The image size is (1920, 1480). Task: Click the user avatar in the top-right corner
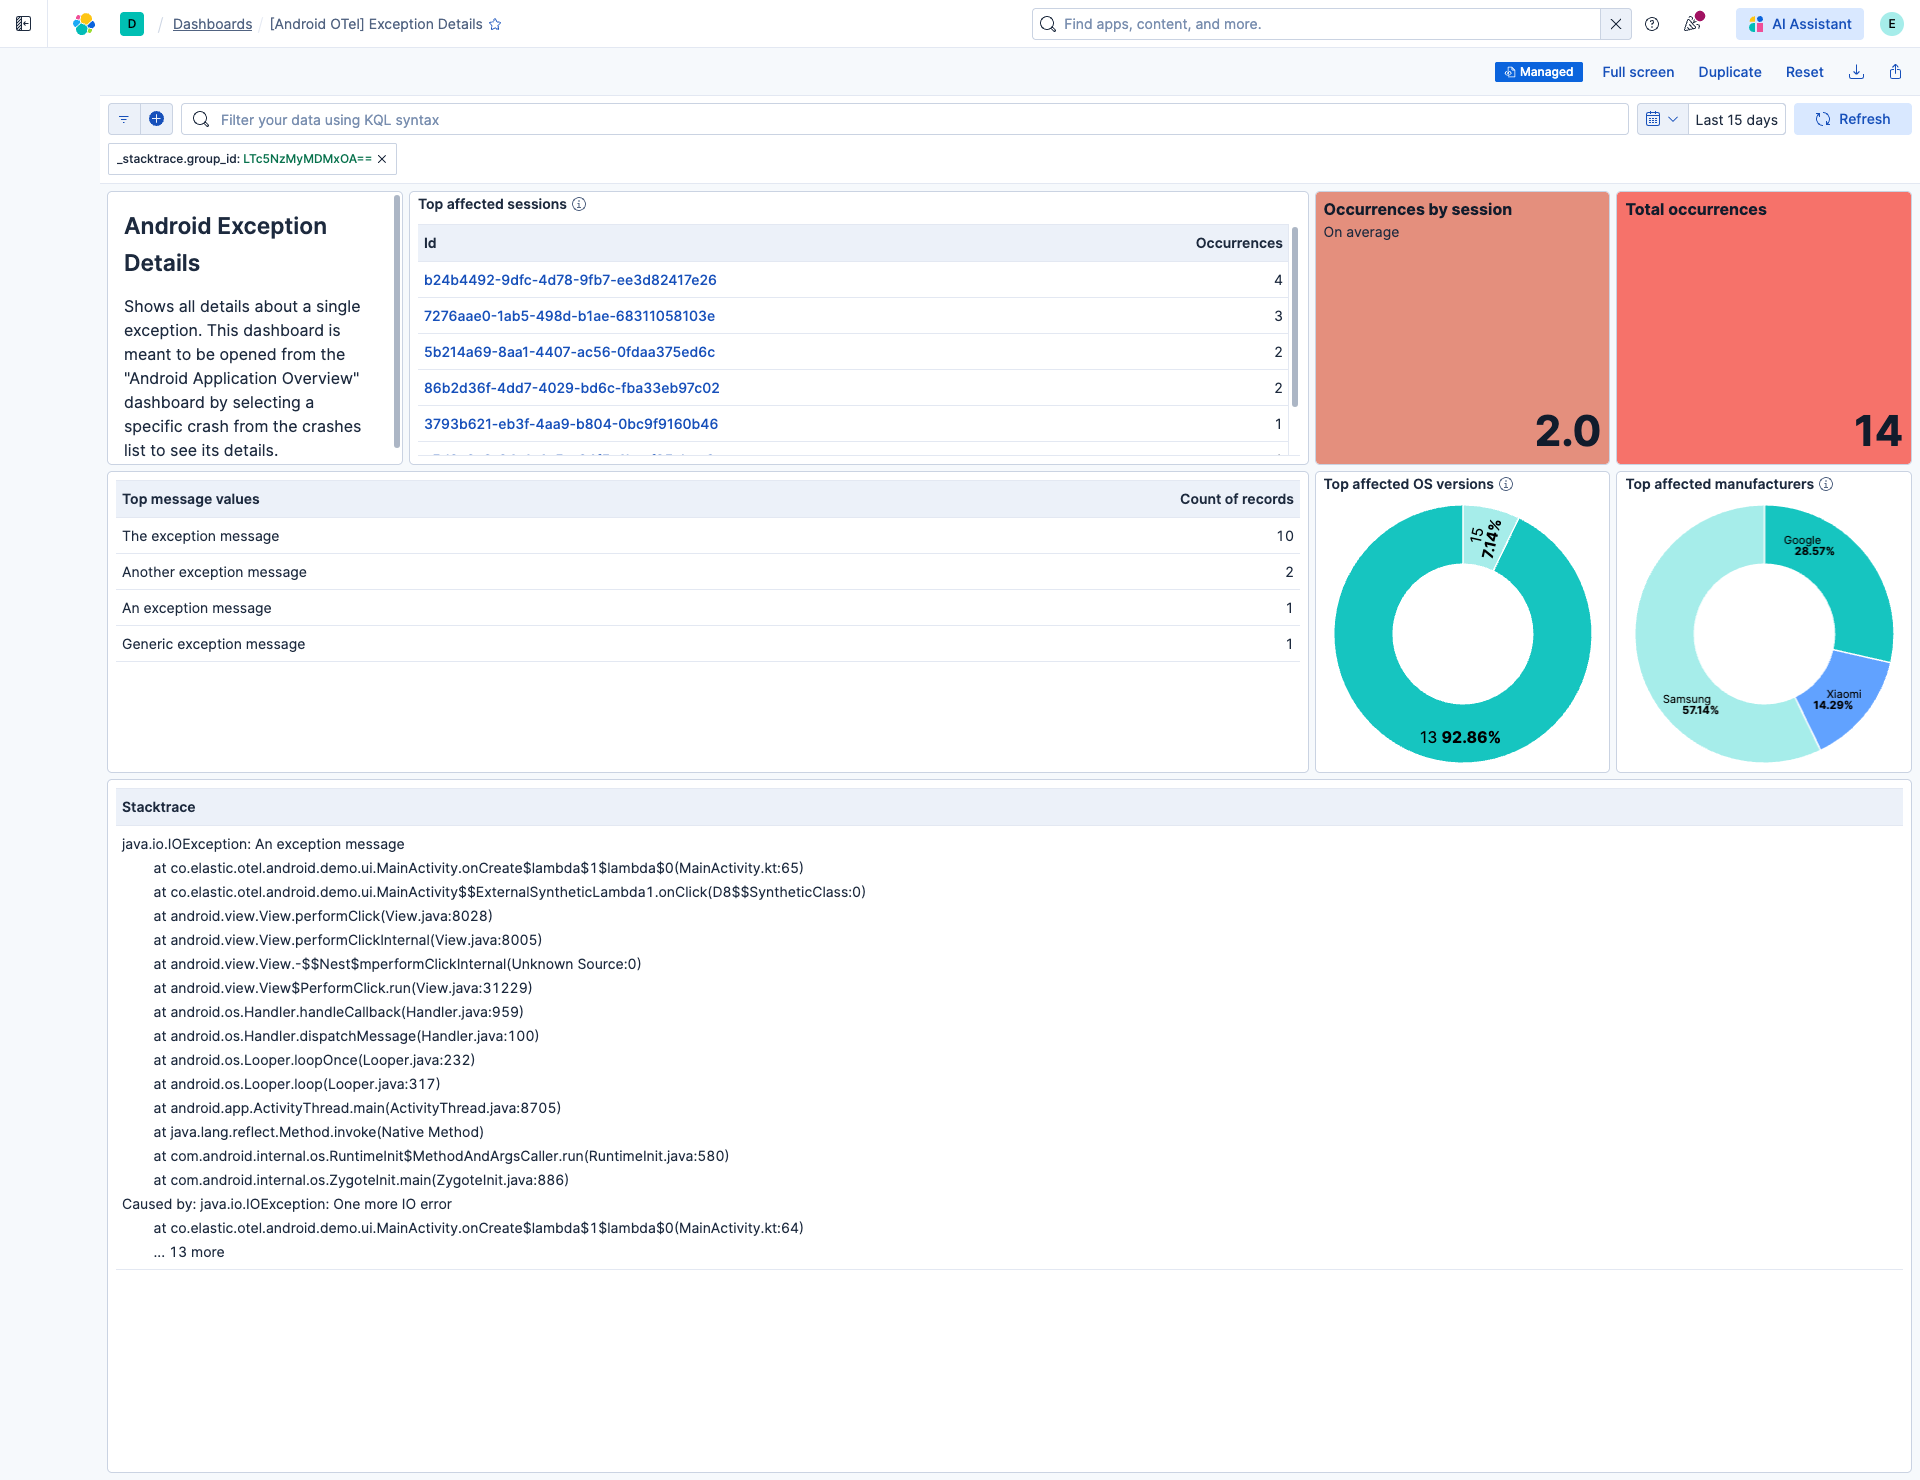tap(1891, 23)
